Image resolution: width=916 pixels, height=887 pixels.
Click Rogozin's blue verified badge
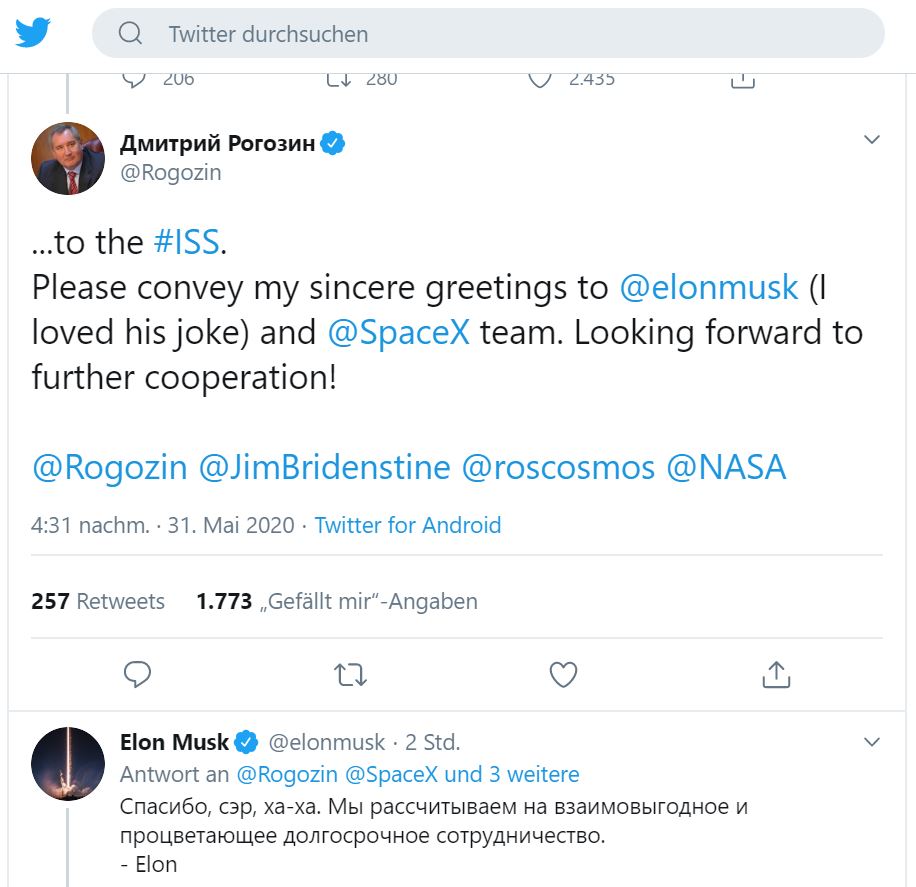click(x=333, y=143)
